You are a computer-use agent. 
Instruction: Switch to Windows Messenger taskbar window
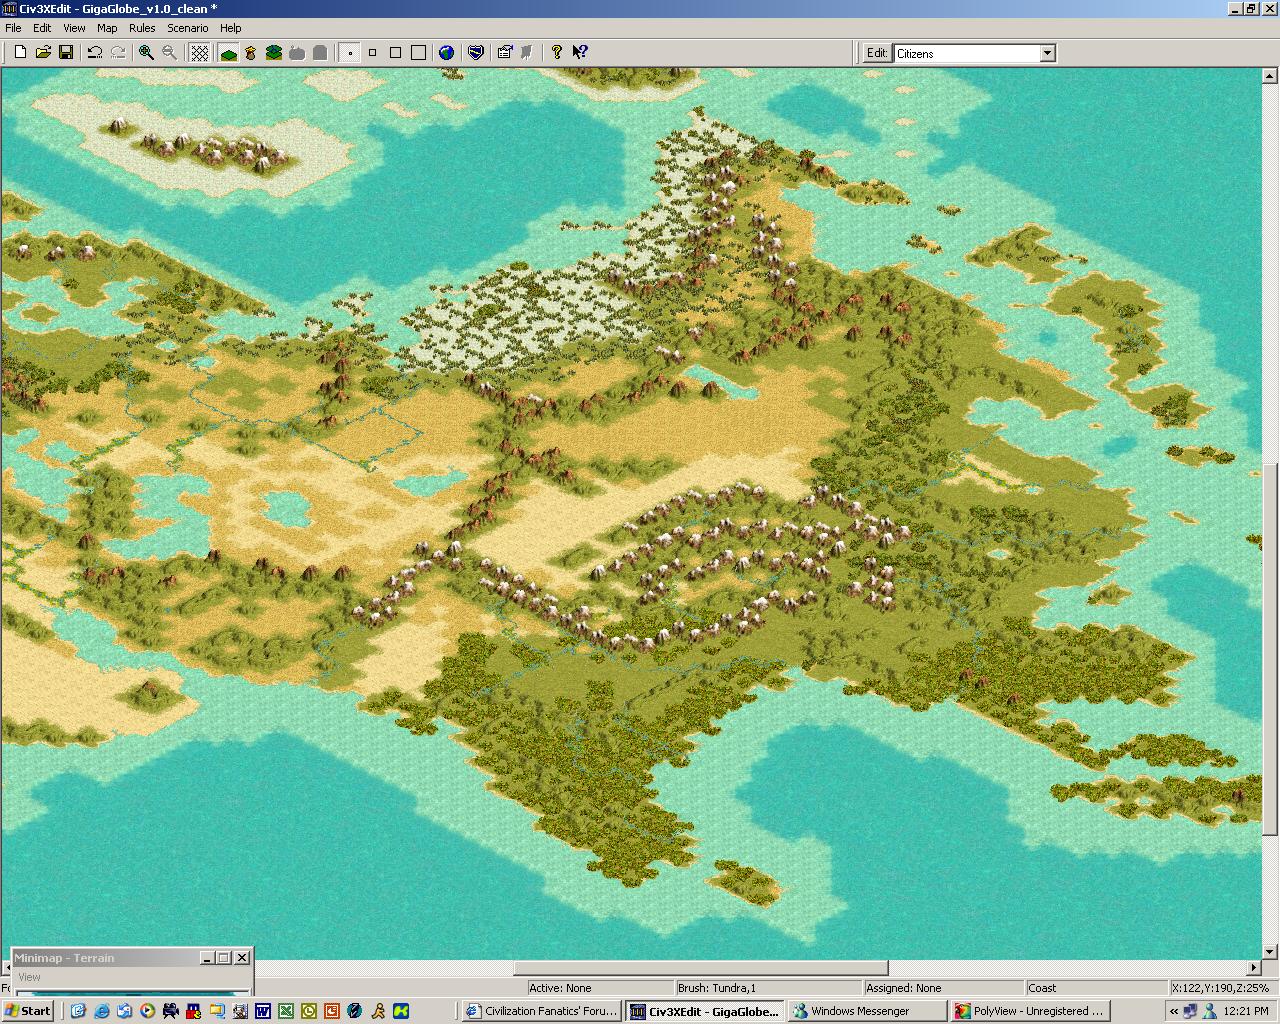[868, 1011]
